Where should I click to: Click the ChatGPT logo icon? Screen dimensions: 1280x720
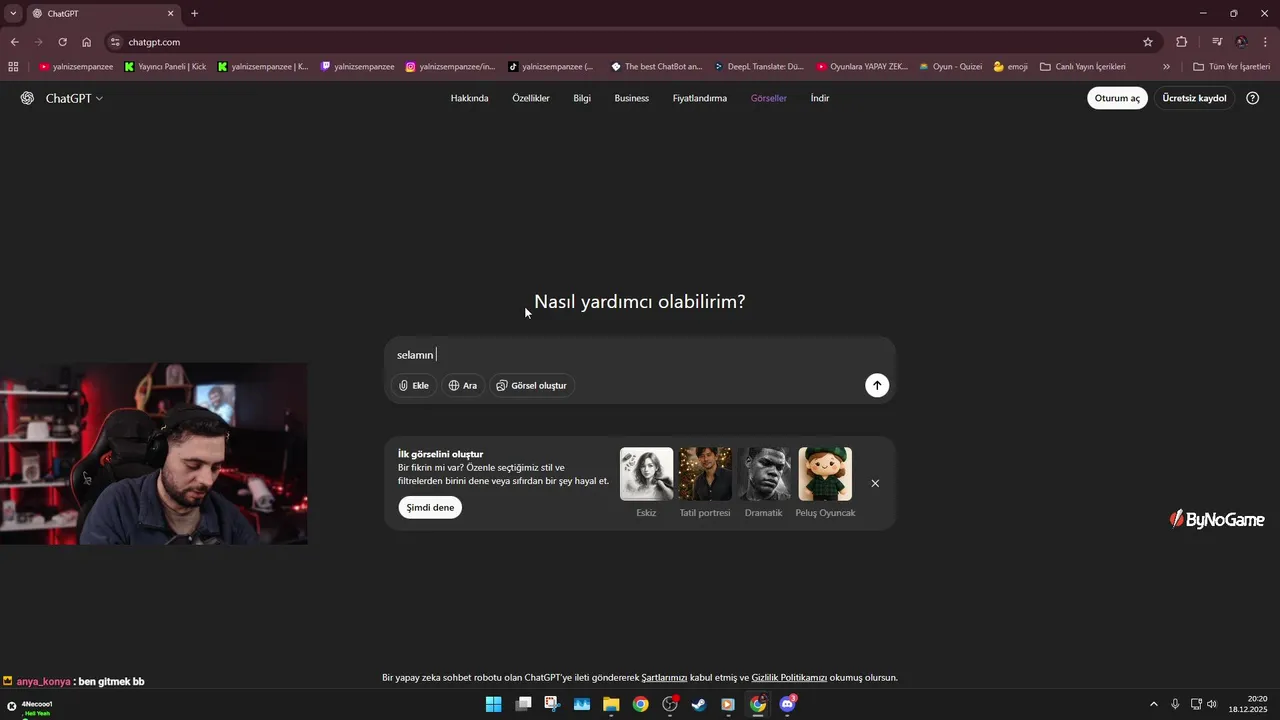coord(27,98)
